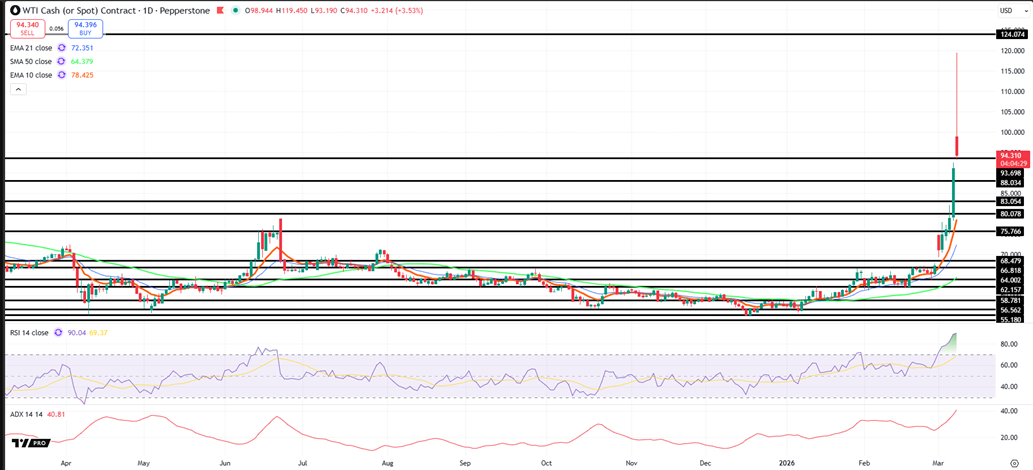
Task: Click the 124.074 horizontal line price label
Action: click(1010, 34)
